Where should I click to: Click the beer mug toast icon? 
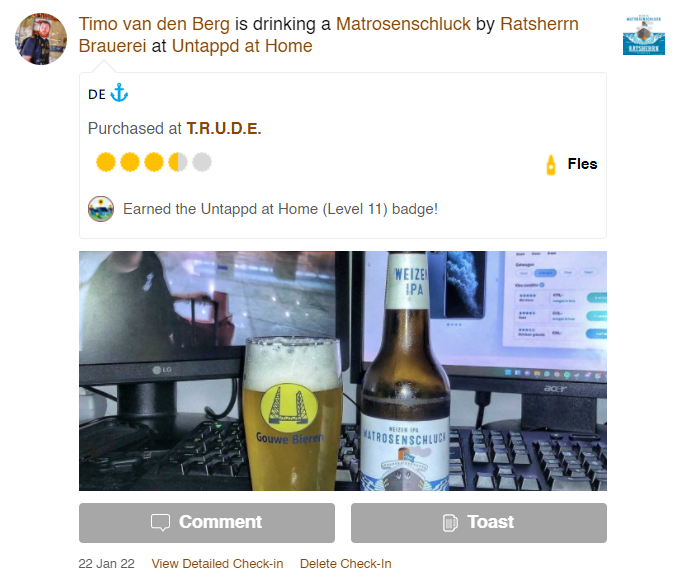coord(450,522)
